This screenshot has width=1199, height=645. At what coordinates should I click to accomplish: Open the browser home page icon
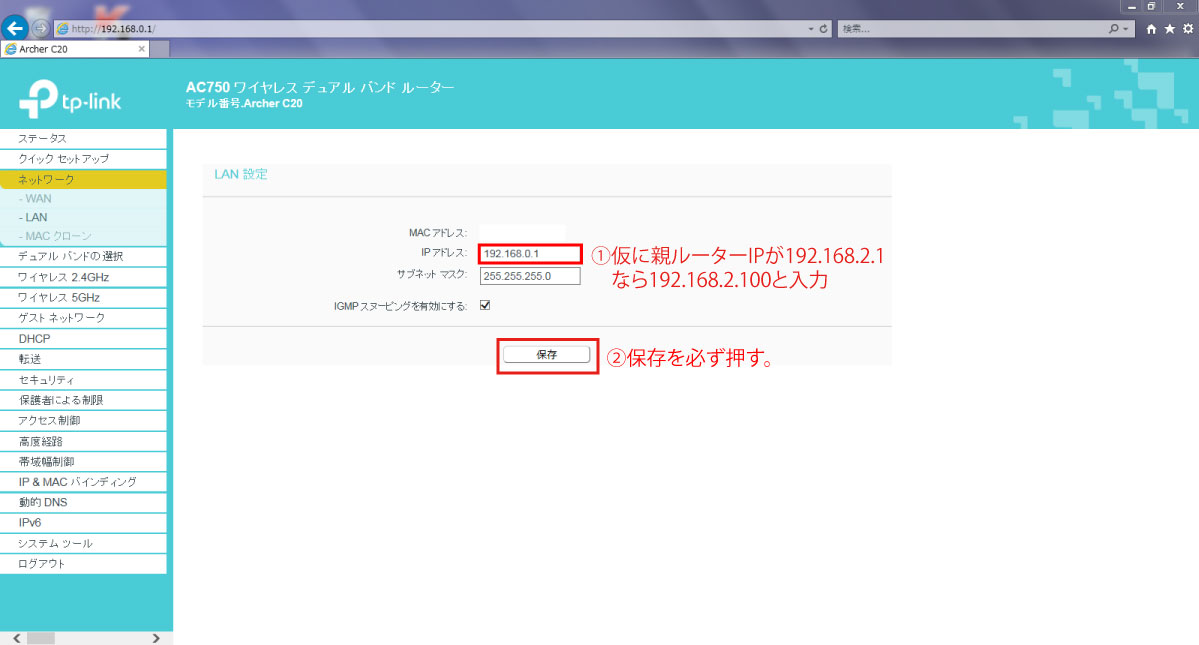click(1152, 29)
